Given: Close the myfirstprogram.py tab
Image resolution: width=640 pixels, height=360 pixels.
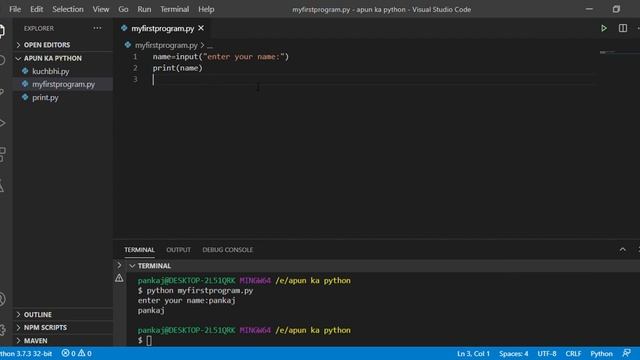Looking at the screenshot, I should 201,28.
